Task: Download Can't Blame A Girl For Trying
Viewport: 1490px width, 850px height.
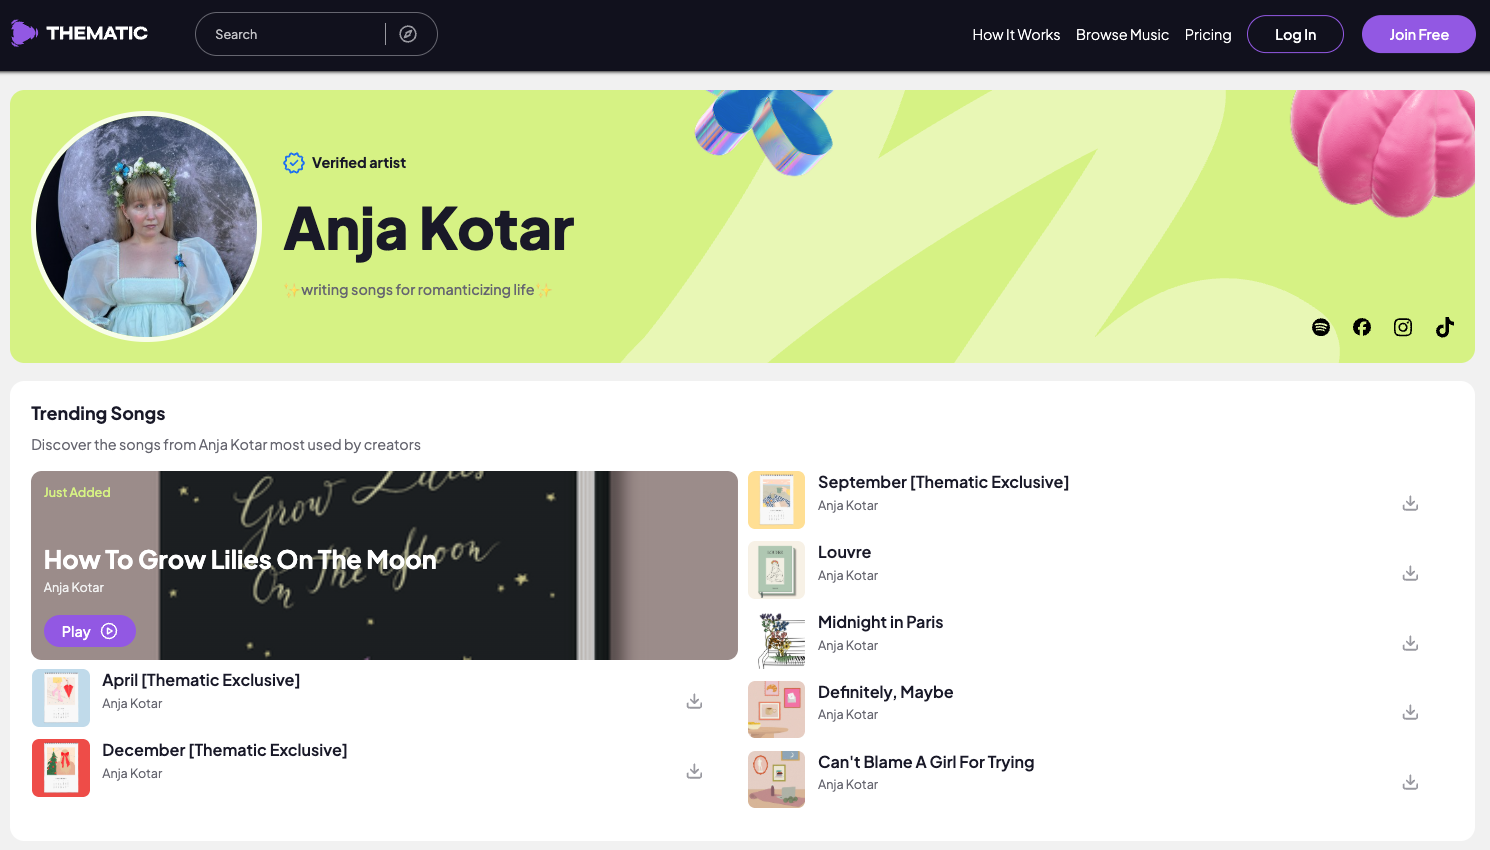Action: 1410,782
